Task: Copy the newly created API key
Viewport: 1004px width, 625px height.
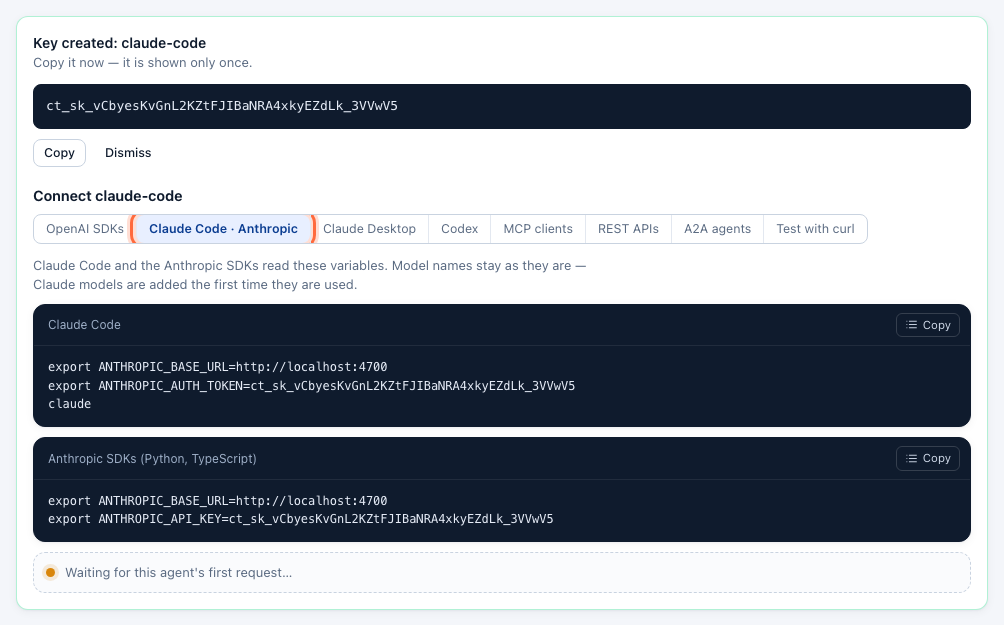Action: [59, 153]
